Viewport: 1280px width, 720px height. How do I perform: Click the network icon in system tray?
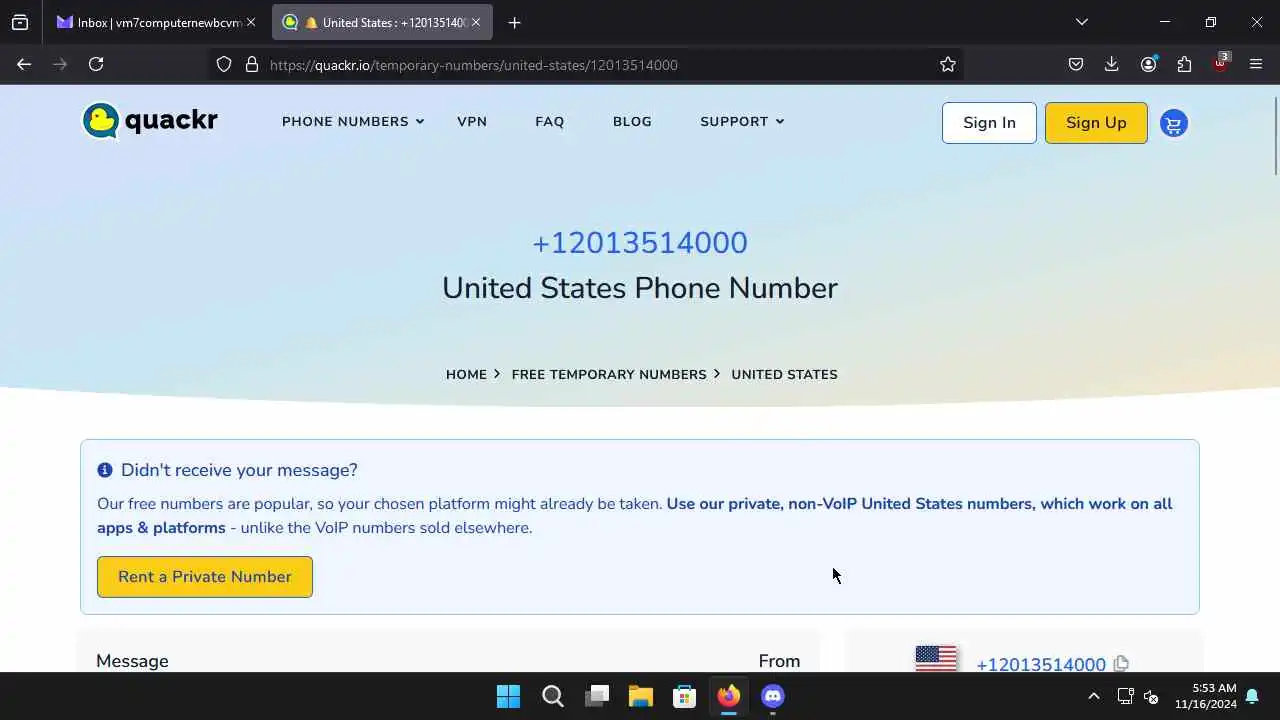click(1125, 696)
